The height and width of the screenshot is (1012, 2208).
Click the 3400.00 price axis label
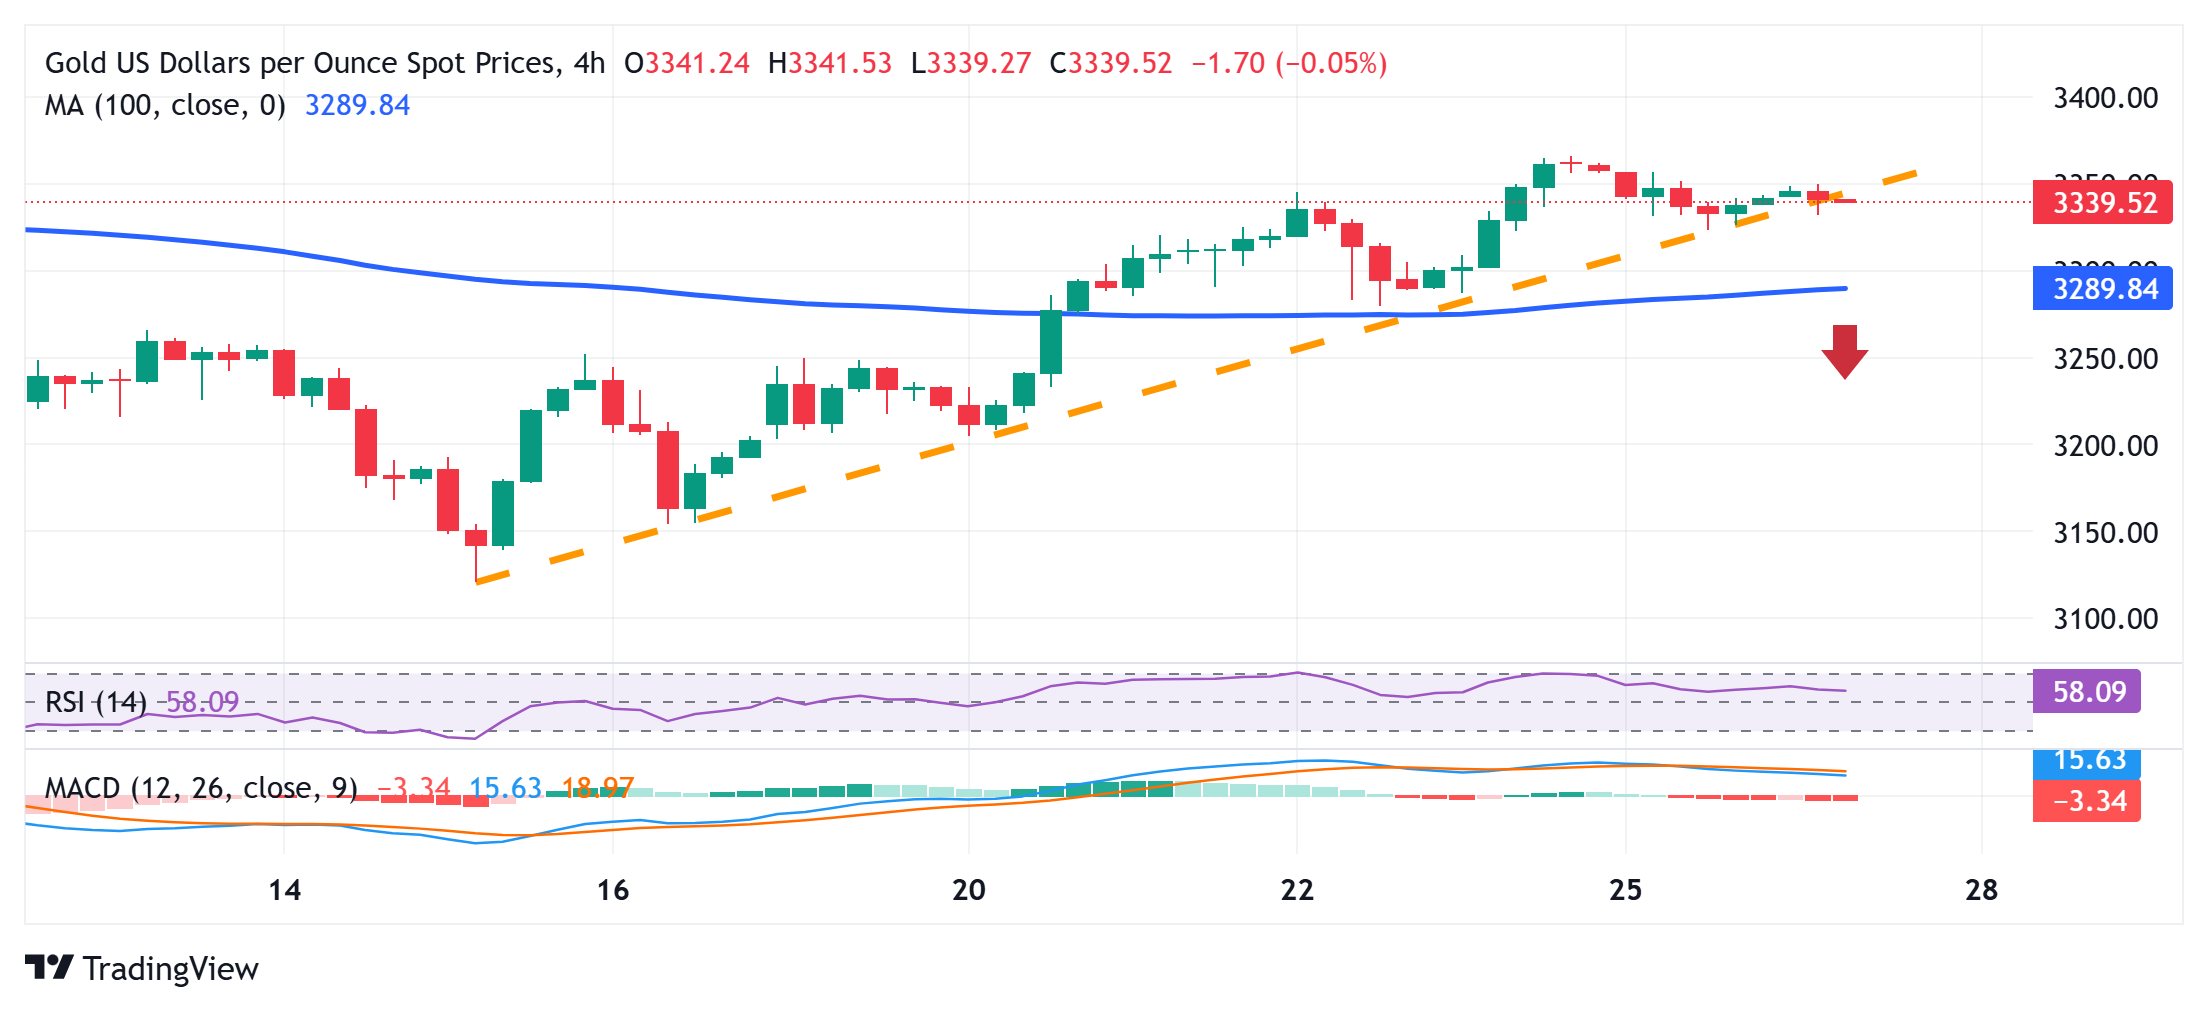2105,98
